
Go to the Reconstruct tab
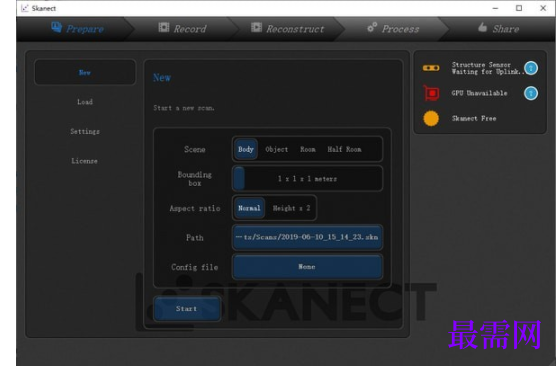tap(288, 29)
